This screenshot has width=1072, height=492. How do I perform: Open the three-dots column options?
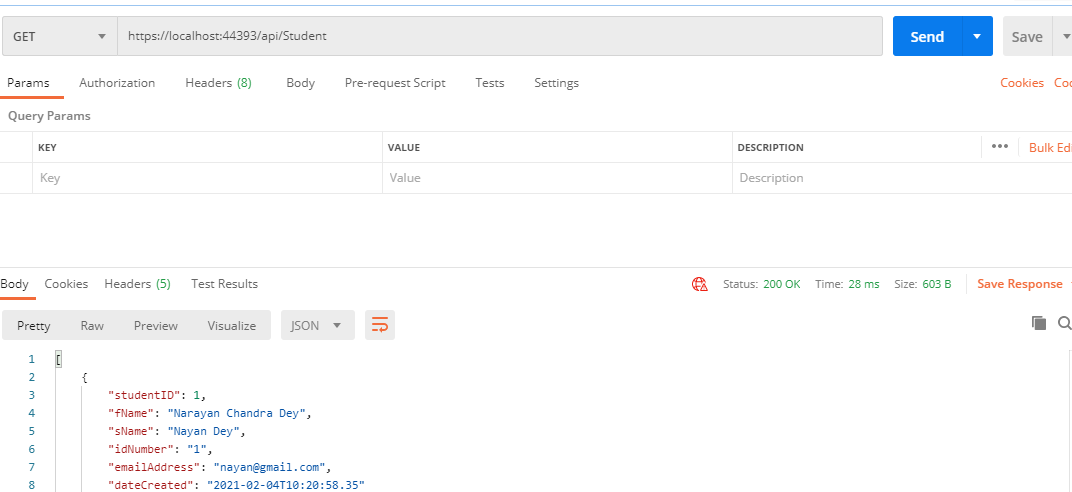(1000, 147)
